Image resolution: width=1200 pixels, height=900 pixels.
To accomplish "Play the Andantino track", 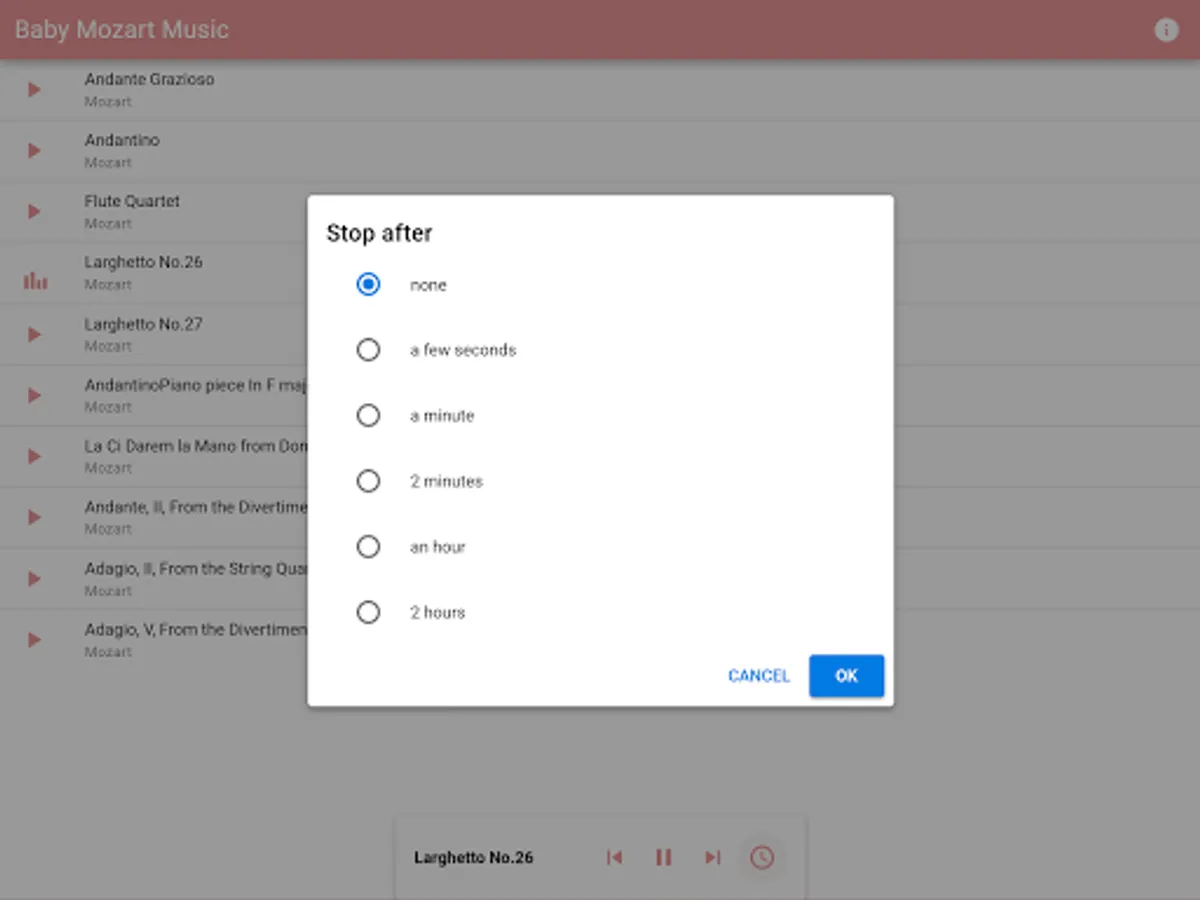I will click(34, 151).
